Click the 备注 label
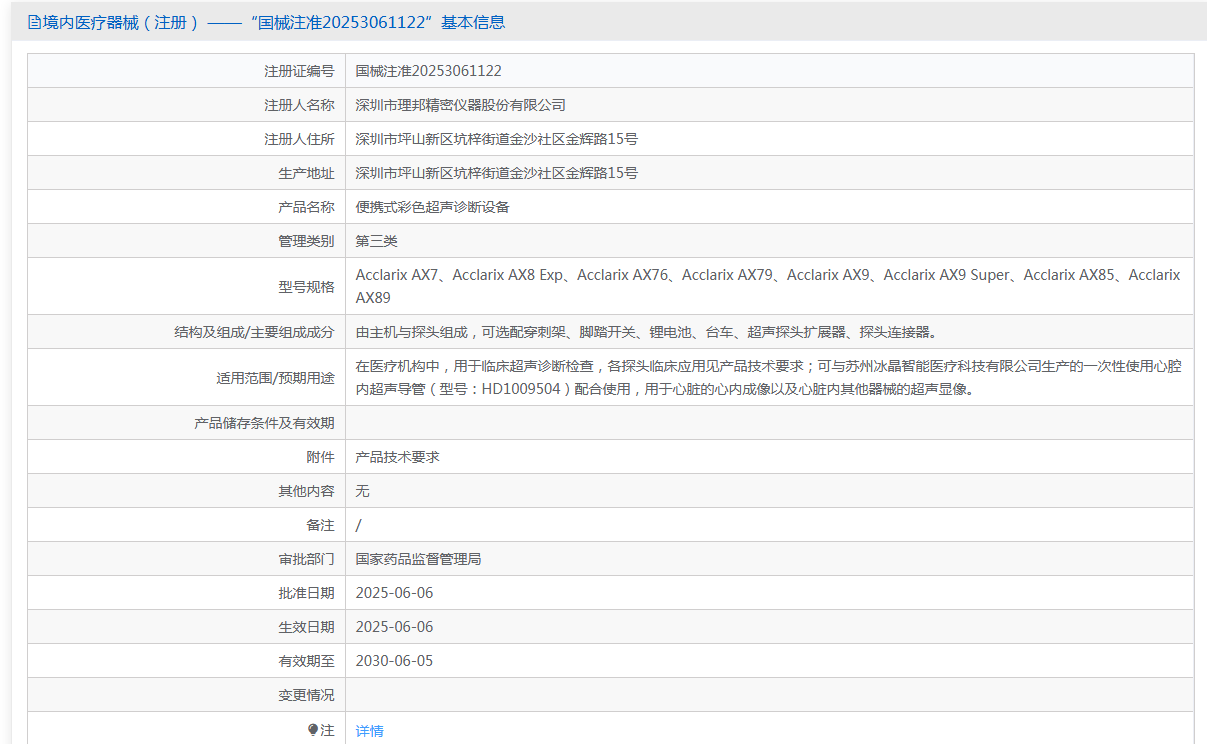This screenshot has width=1207, height=744. click(x=320, y=525)
